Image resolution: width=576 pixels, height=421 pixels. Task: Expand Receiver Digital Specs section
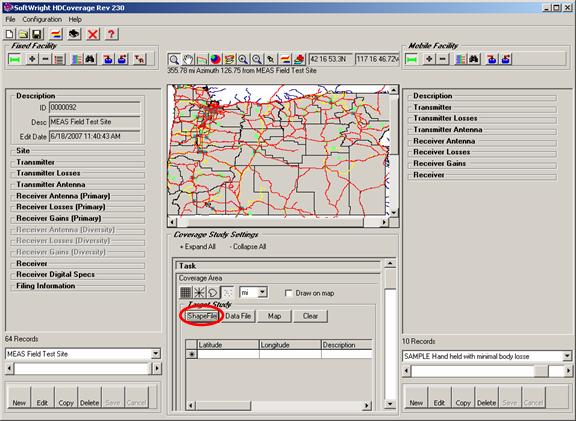(x=78, y=275)
